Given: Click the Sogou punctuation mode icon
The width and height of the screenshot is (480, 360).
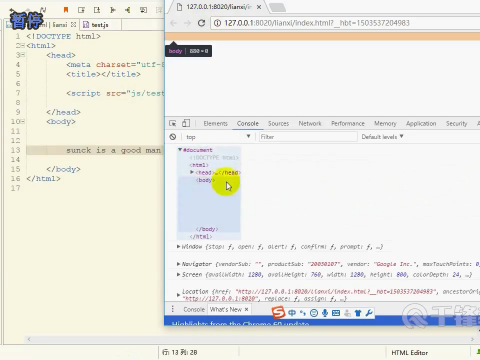Looking at the screenshot, I should [x=303, y=313].
